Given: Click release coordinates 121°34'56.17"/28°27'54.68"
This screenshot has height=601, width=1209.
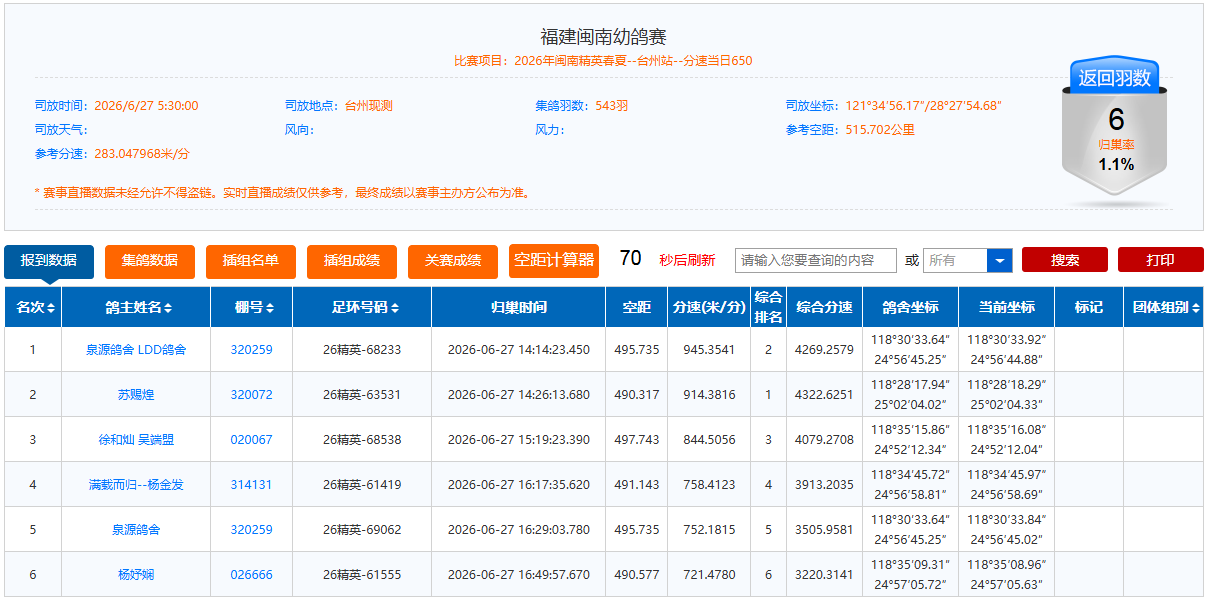Looking at the screenshot, I should (x=924, y=105).
